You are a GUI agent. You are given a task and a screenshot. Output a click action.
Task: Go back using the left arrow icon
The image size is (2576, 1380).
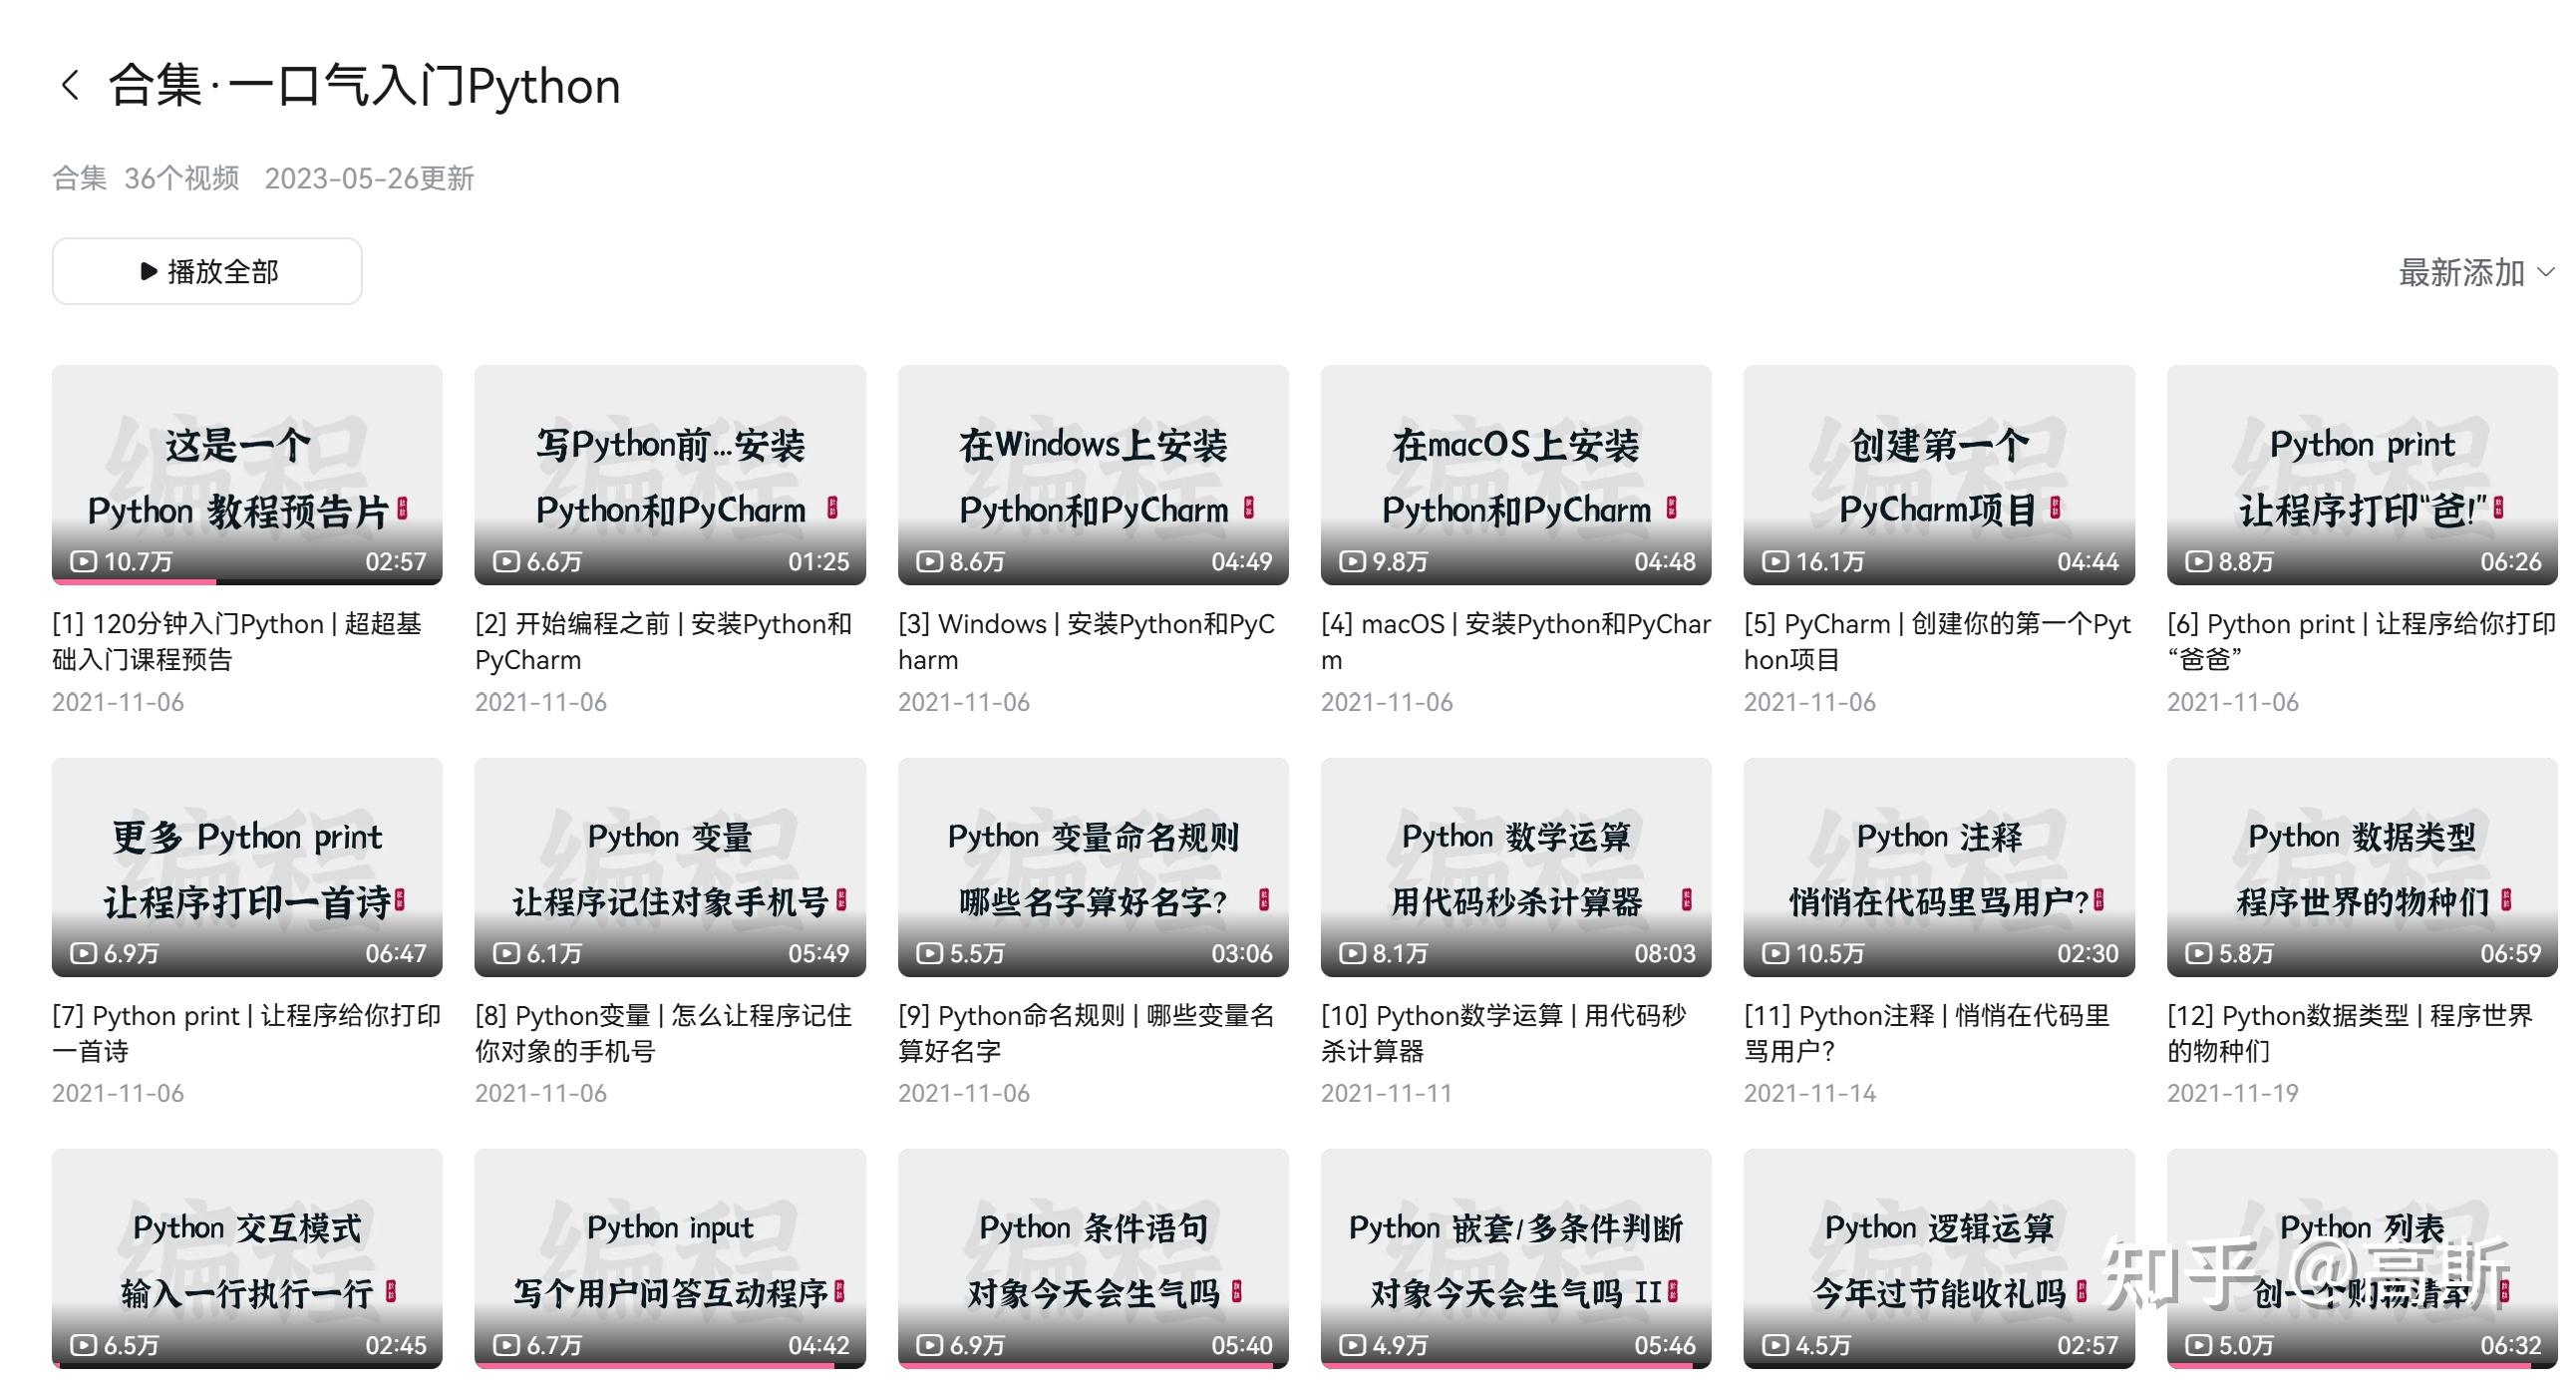coord(70,86)
